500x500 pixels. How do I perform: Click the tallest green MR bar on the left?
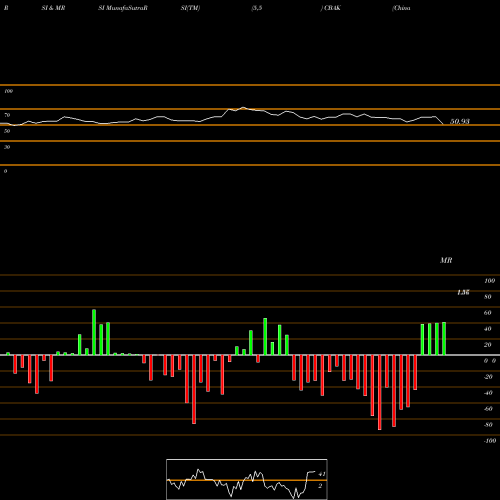click(x=94, y=332)
